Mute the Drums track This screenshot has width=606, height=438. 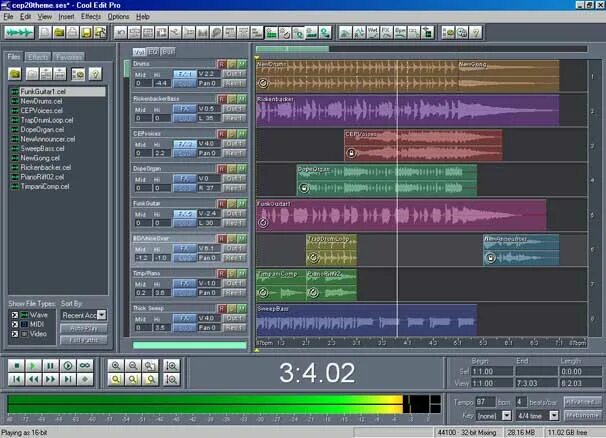pos(242,64)
